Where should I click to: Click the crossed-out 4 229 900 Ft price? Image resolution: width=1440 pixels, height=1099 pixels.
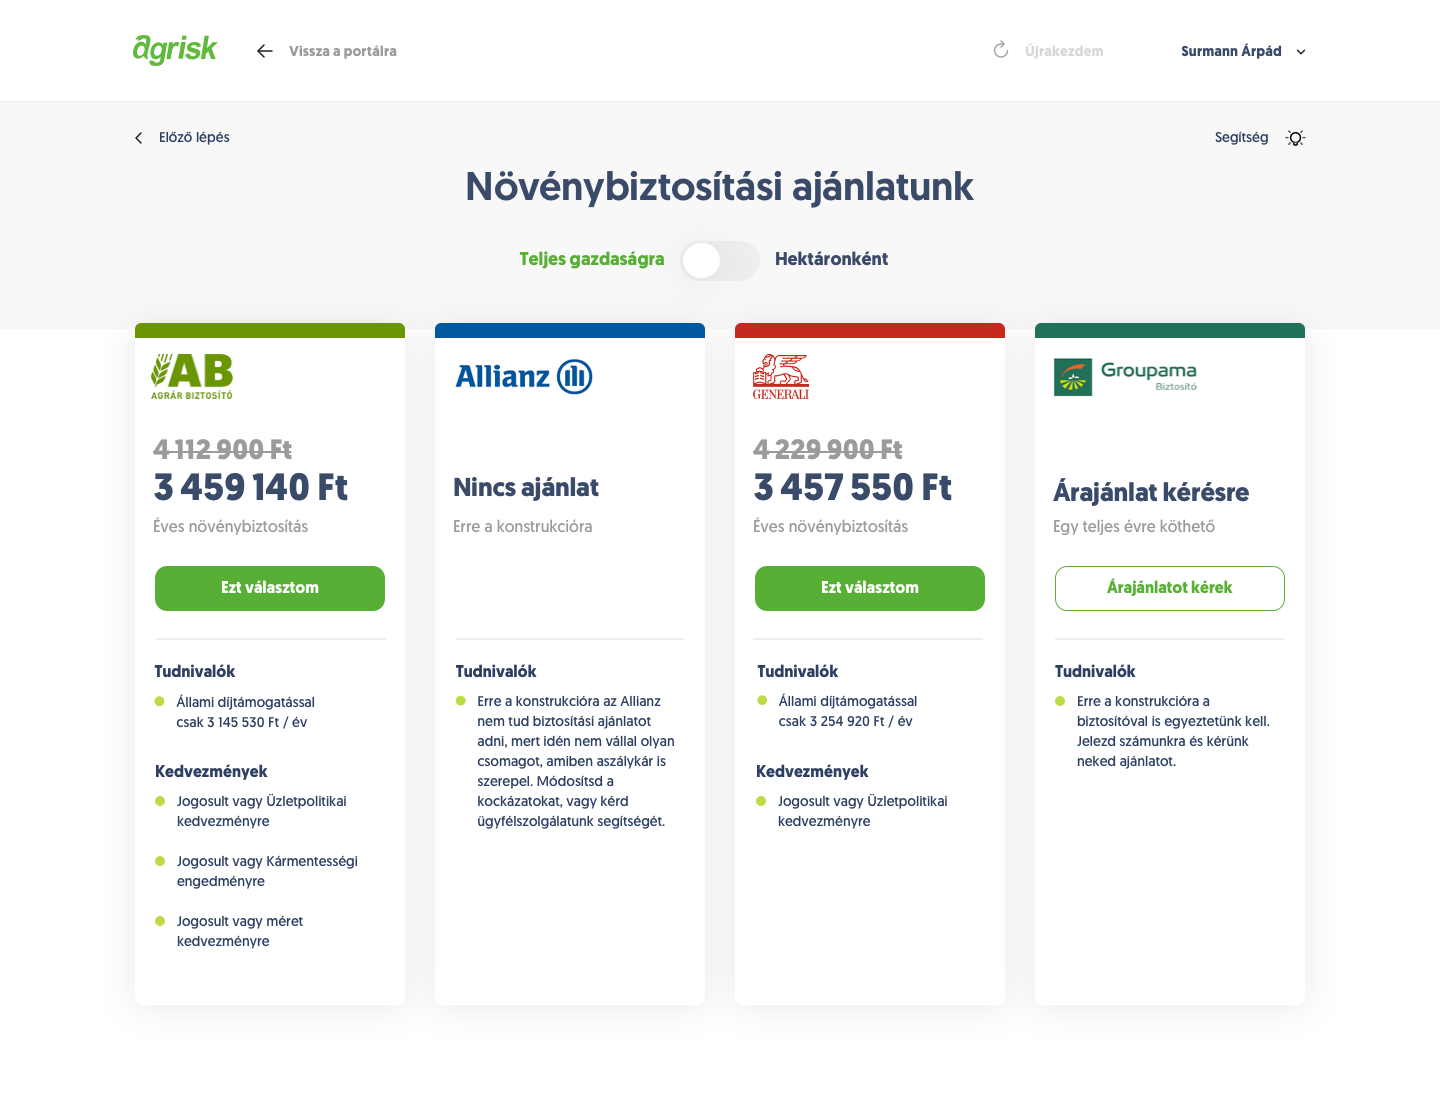[828, 449]
